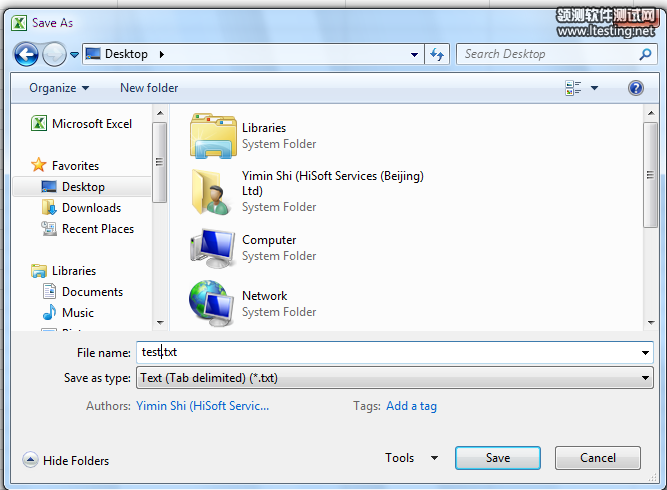667x490 pixels.
Task: Click the Desktop monitor icon in Favorites
Action: tap(49, 186)
